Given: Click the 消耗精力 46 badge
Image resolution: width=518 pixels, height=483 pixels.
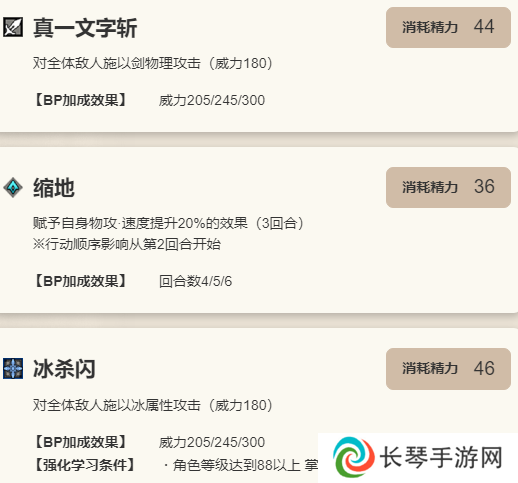Looking at the screenshot, I should (x=448, y=369).
